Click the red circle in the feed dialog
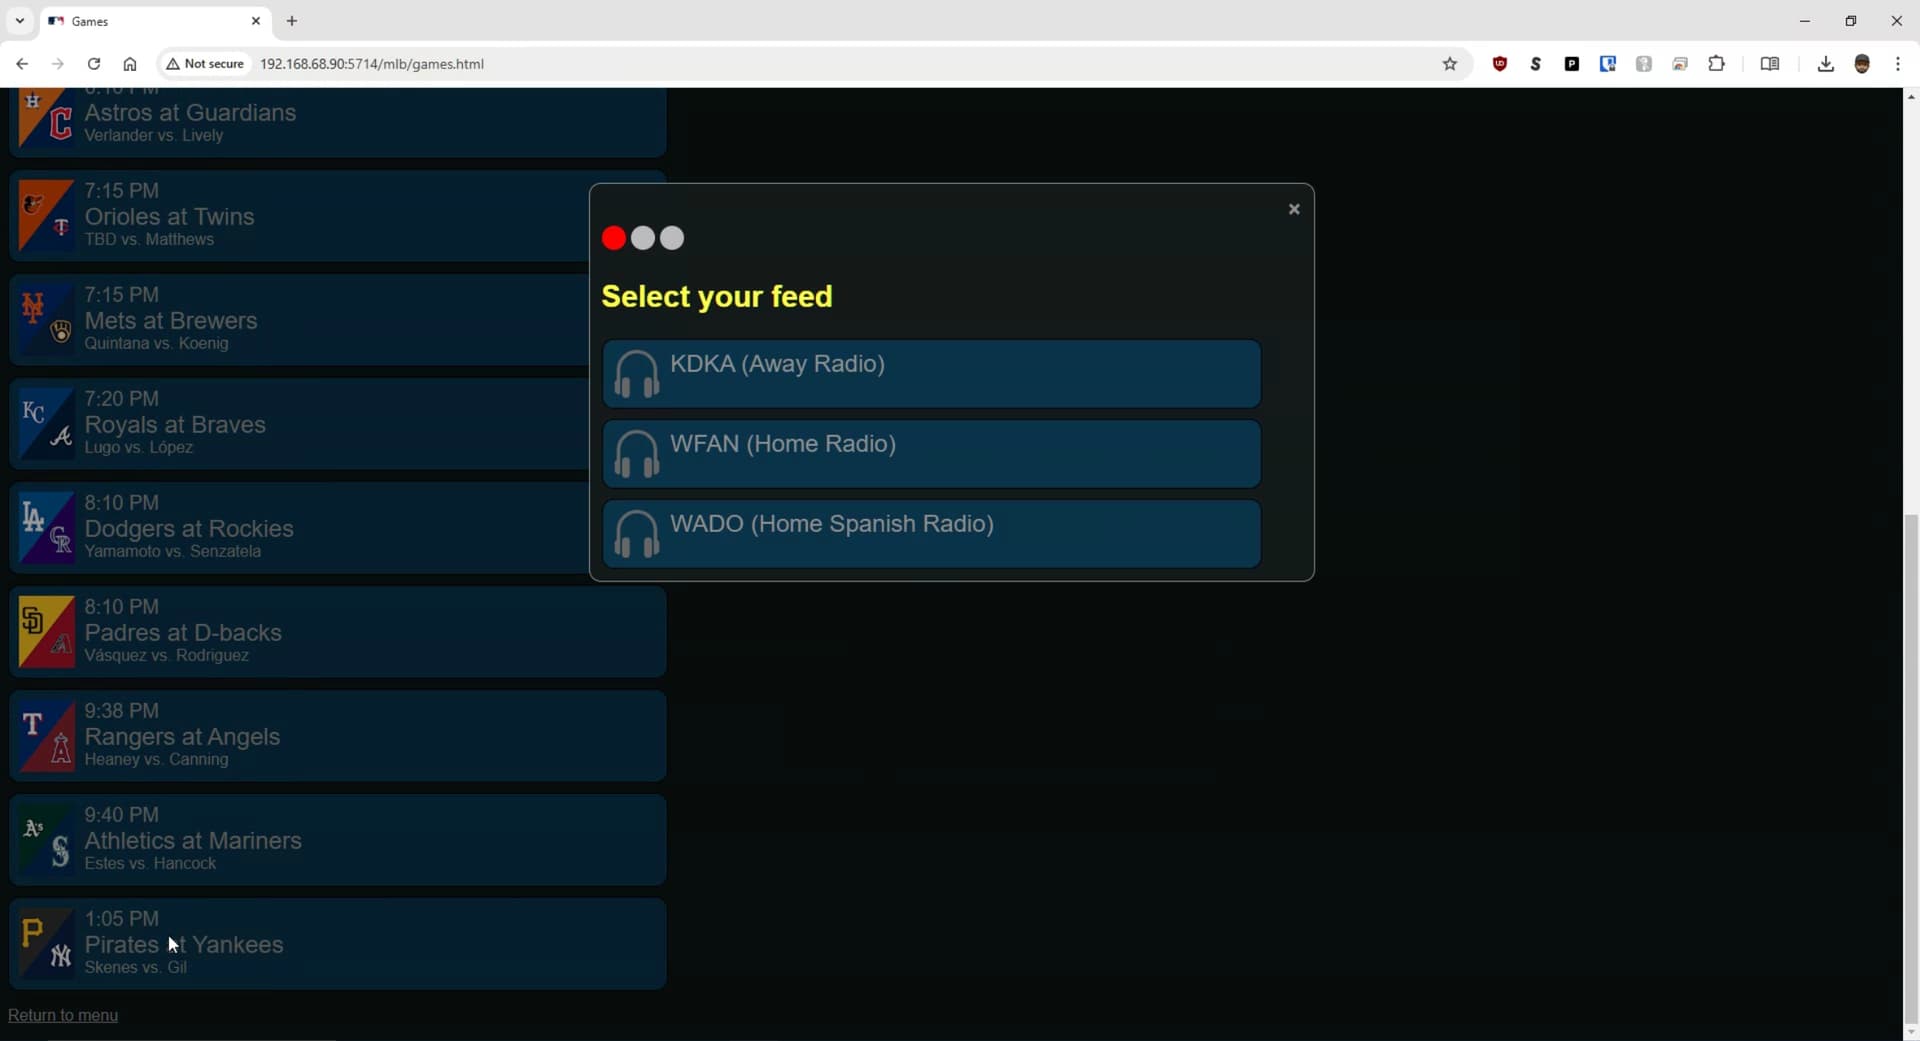 [x=614, y=238]
